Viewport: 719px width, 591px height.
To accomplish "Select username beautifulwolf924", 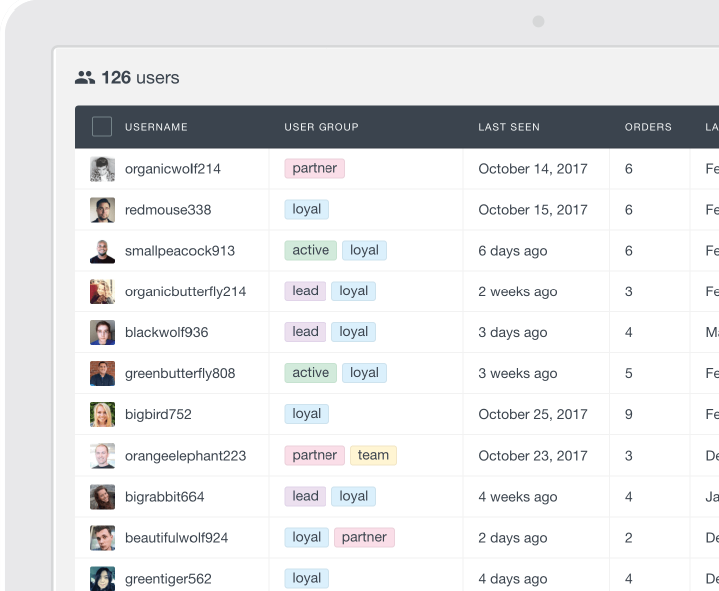I will [176, 538].
